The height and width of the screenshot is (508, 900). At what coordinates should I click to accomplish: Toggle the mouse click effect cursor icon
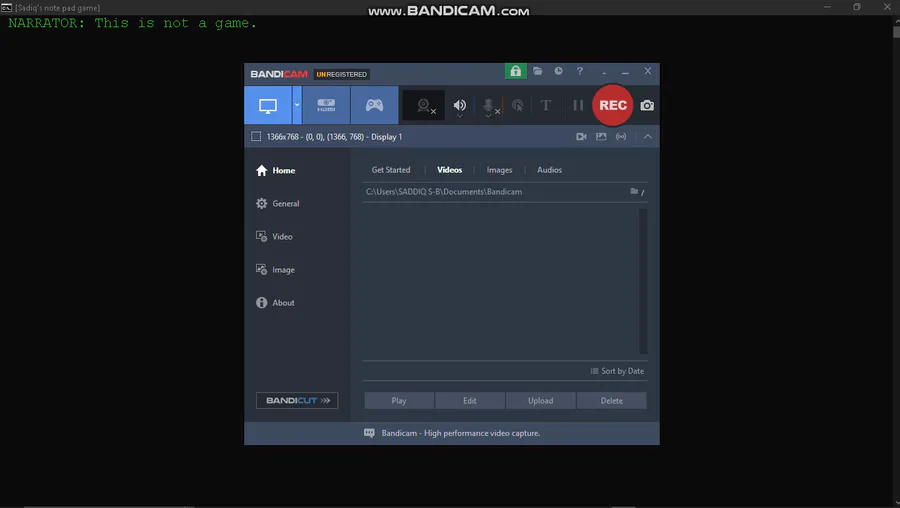point(518,106)
